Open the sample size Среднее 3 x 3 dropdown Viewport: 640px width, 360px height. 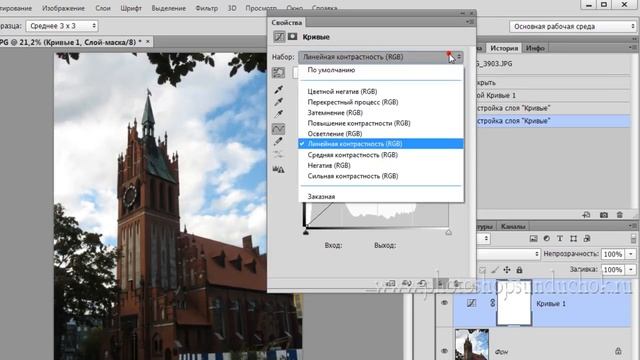coord(62,26)
